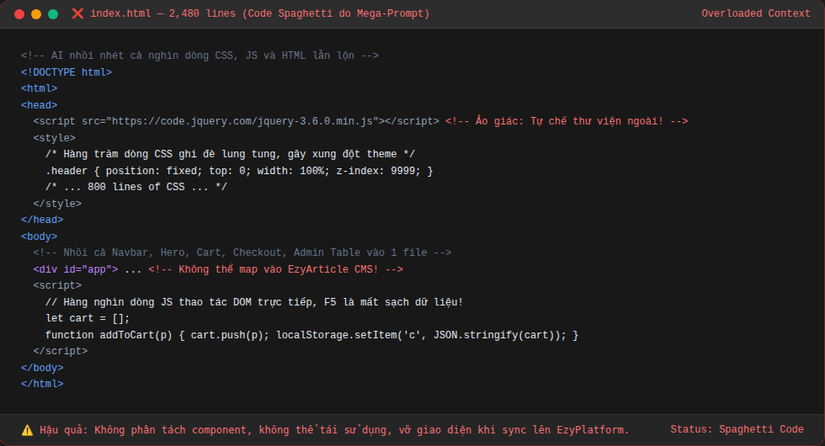Click the title 'index.html — 2,480 lines'
This screenshot has height=446, width=825.
tap(163, 14)
